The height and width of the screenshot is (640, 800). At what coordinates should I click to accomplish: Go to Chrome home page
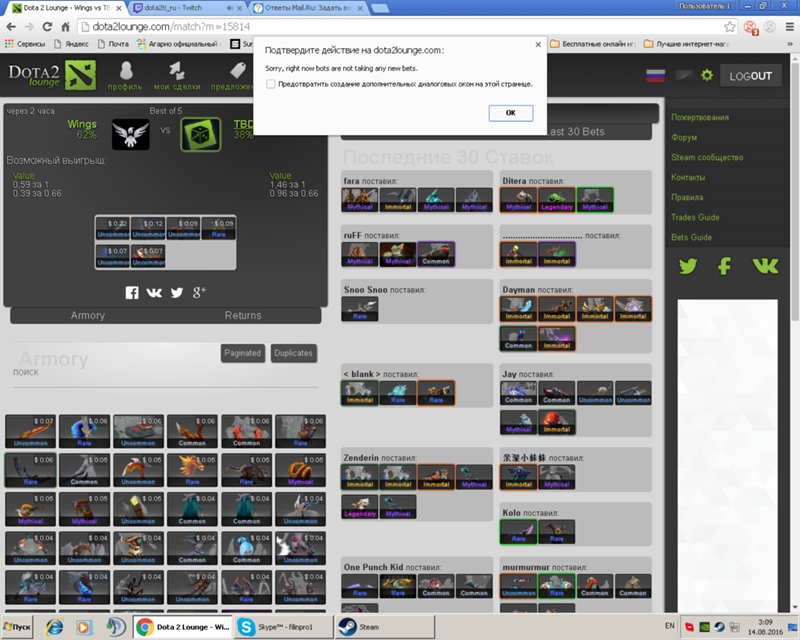[x=65, y=27]
